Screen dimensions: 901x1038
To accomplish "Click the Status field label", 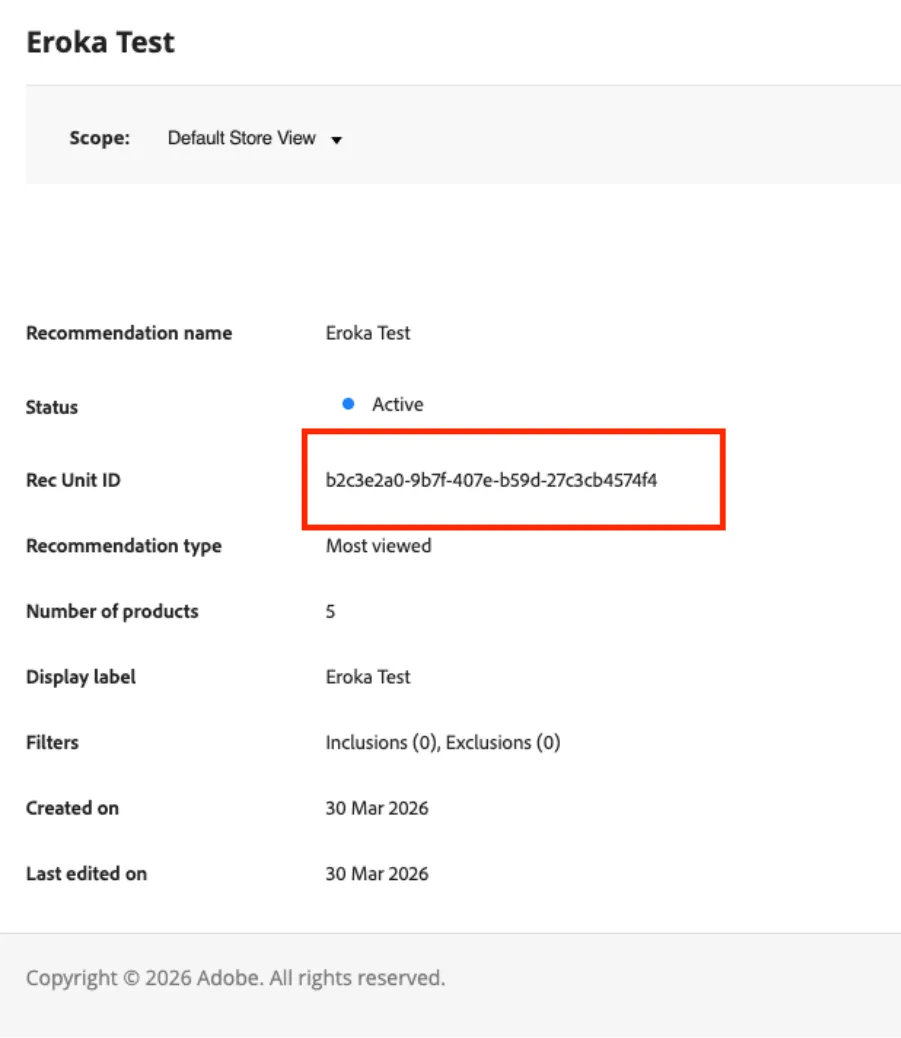I will (52, 407).
